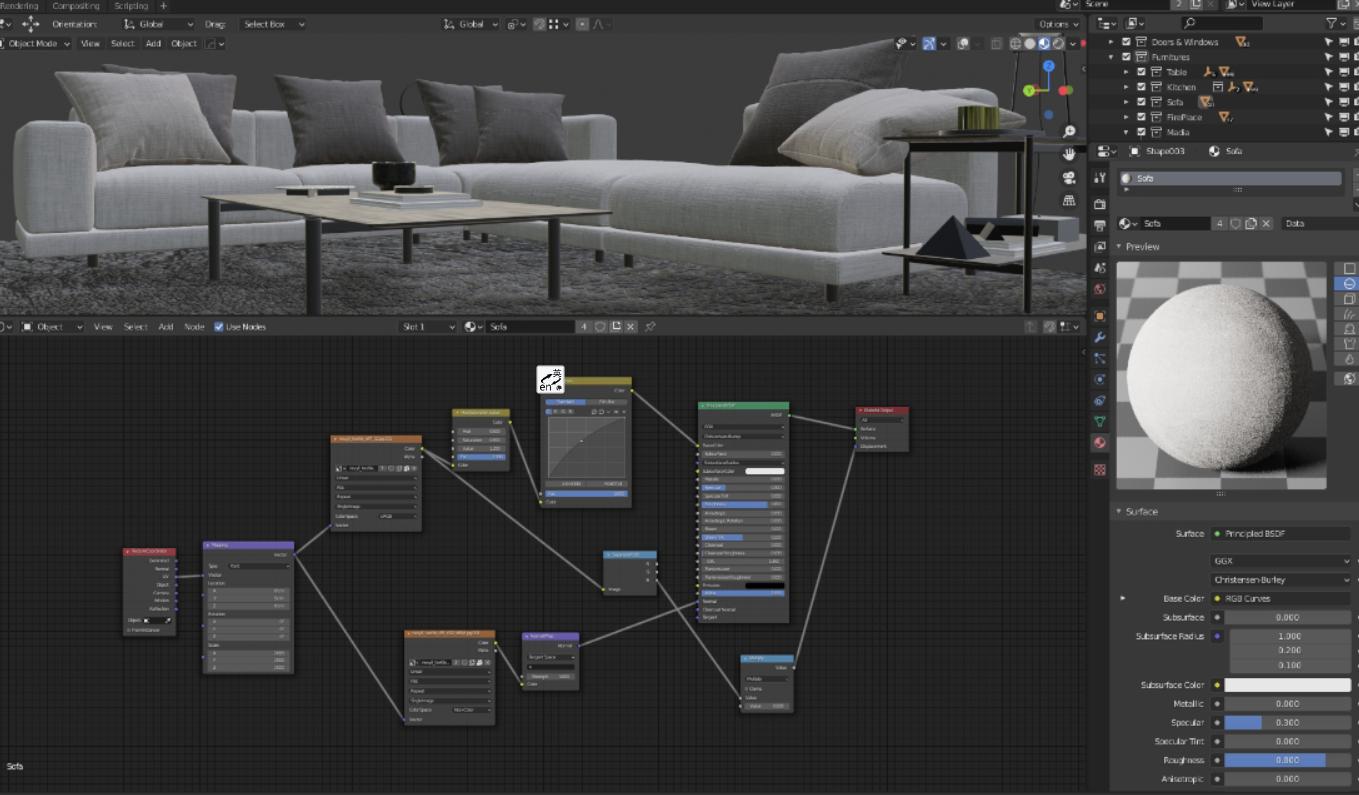1359x795 pixels.
Task: Click the pin icon in node editor header
Action: (x=650, y=327)
